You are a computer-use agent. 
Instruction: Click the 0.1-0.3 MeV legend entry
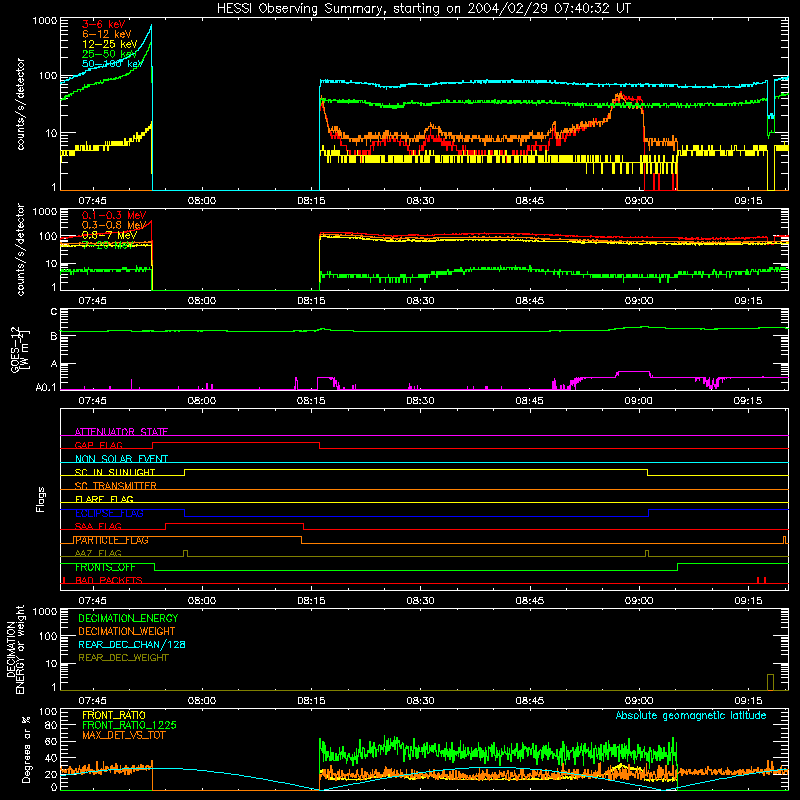[114, 215]
